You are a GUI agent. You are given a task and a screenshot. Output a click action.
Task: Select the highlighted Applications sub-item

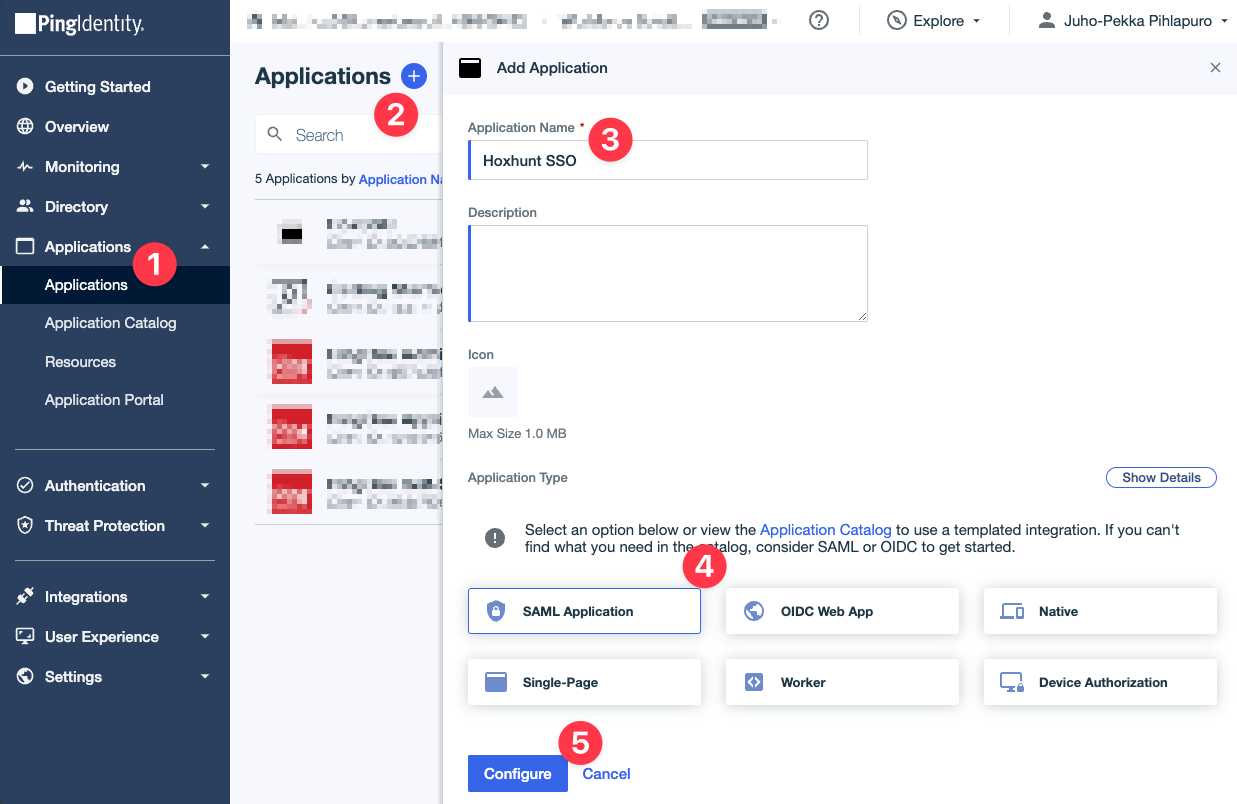click(115, 285)
